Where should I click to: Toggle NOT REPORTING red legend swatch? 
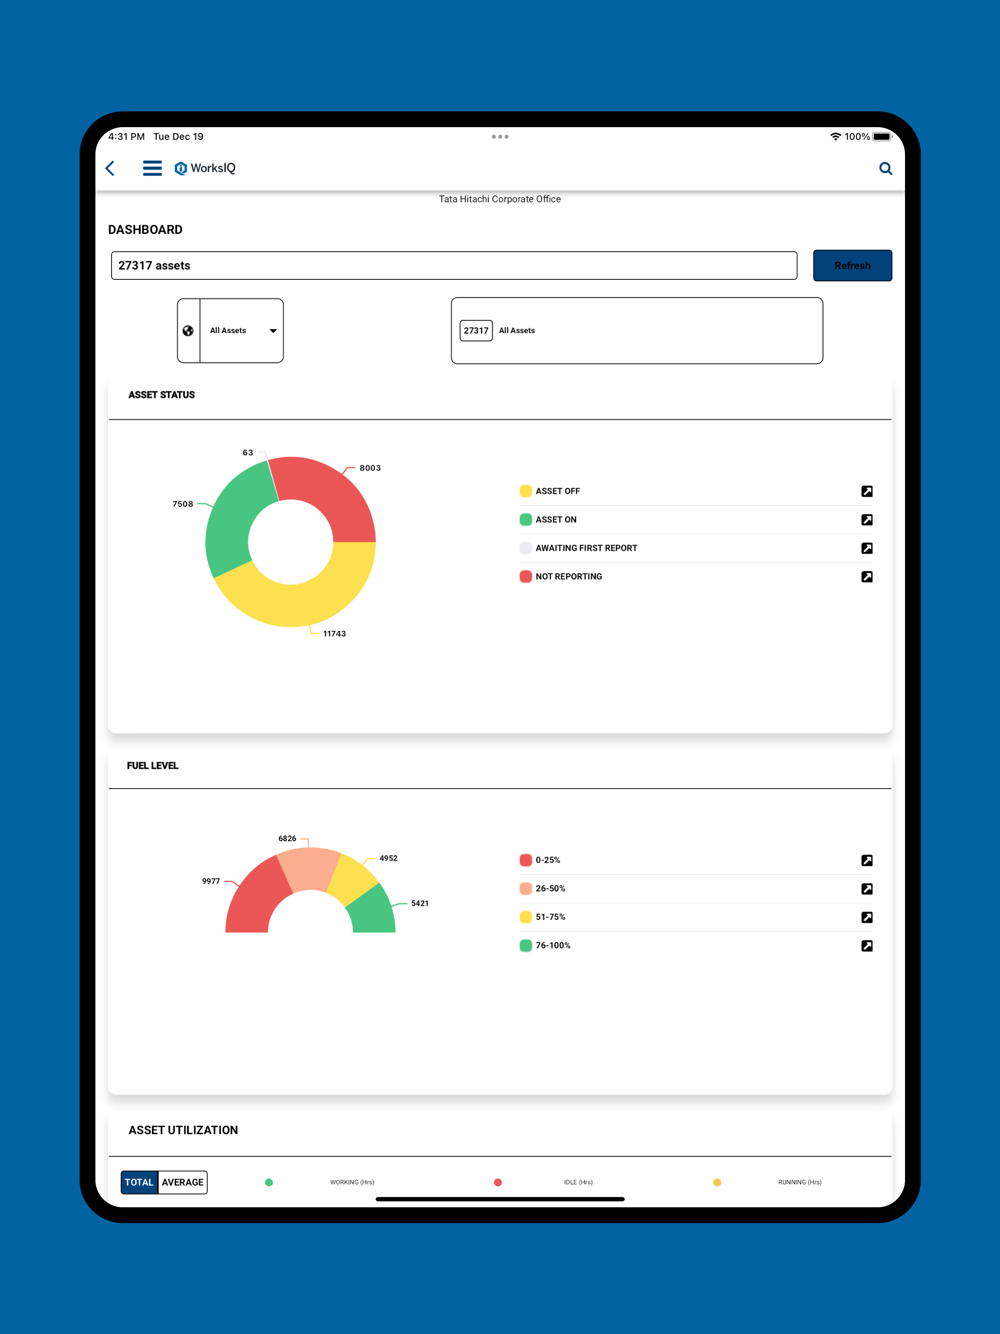(526, 577)
